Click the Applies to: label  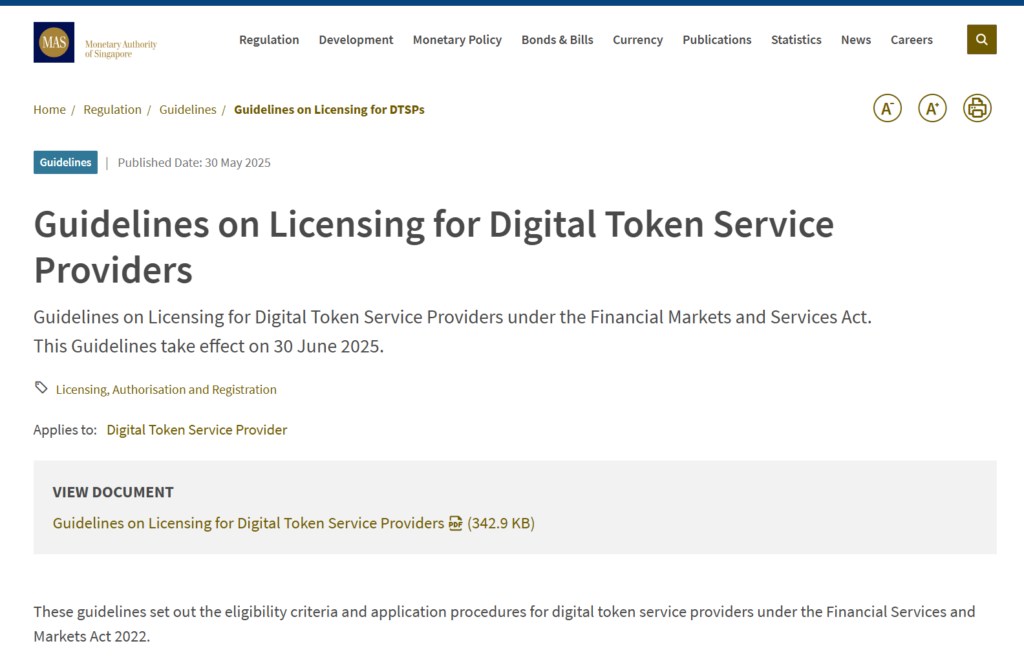[x=65, y=430]
